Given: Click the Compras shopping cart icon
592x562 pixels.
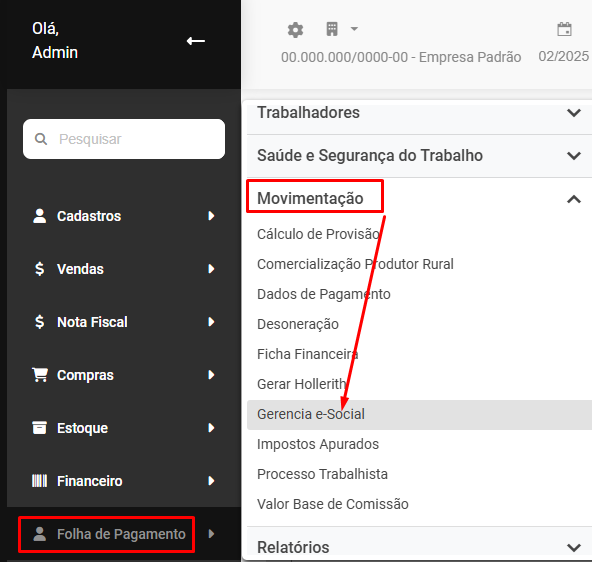Looking at the screenshot, I should point(40,375).
